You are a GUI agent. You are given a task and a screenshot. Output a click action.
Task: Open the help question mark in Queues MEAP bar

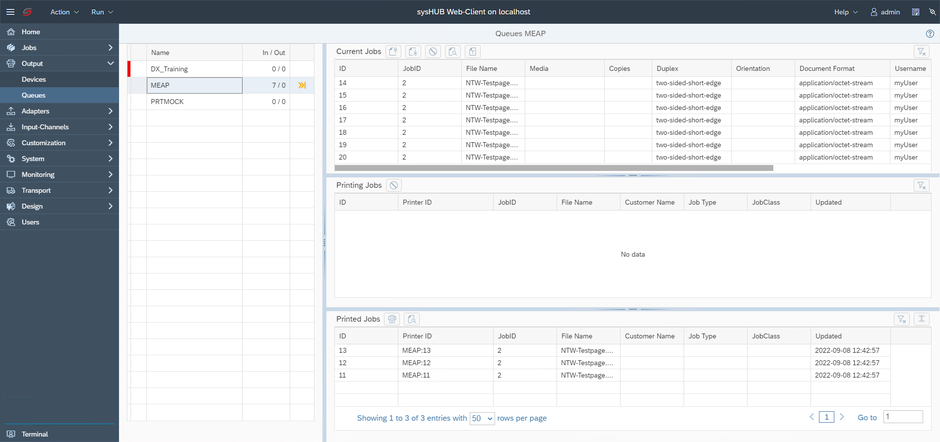[x=930, y=34]
